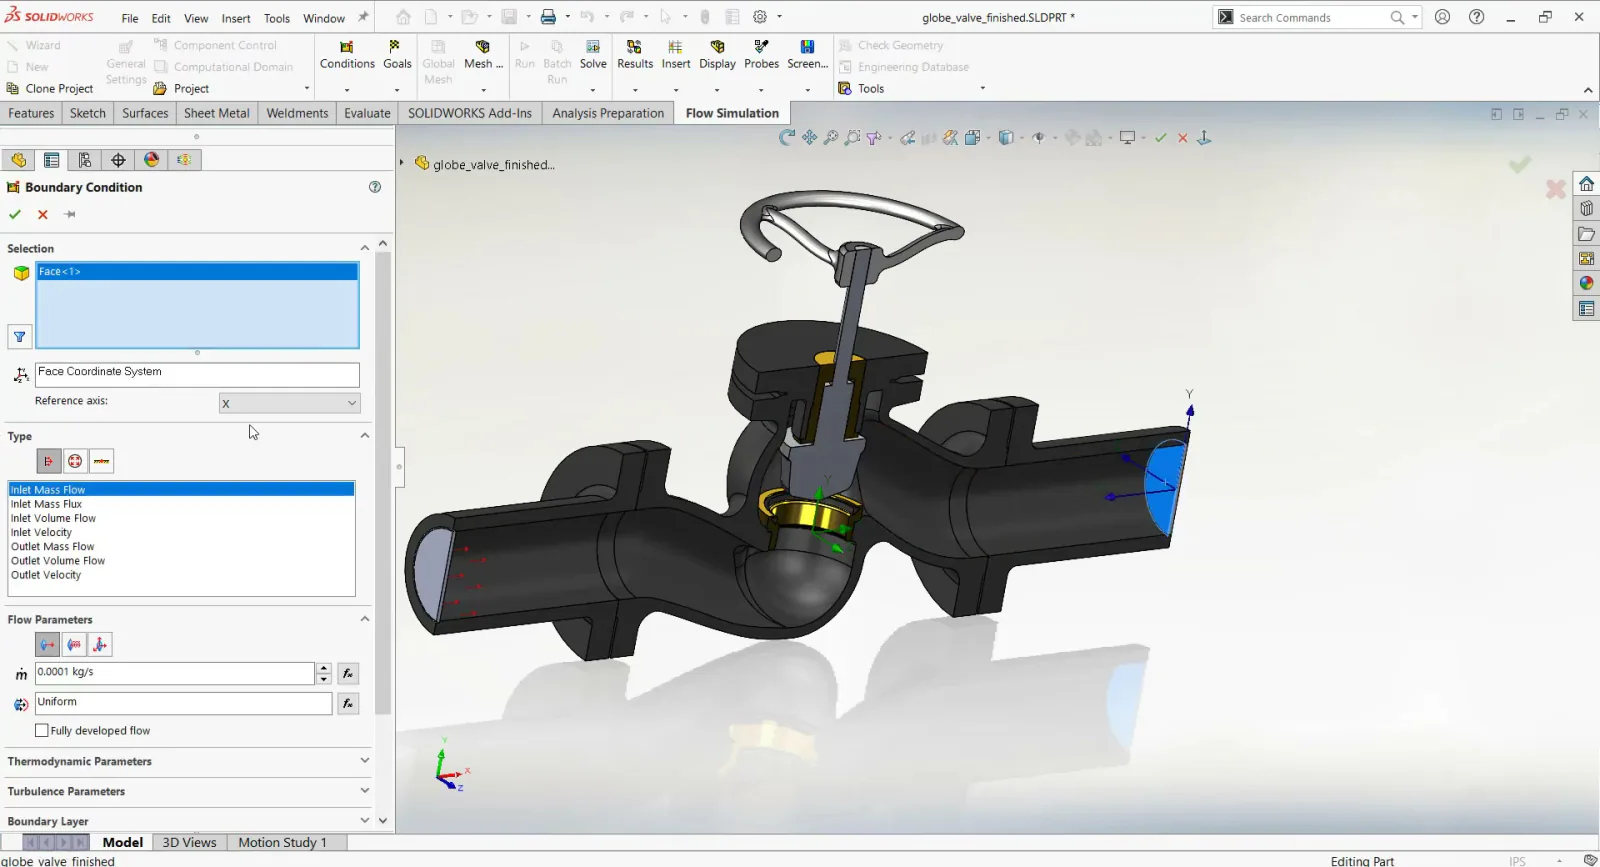Viewport: 1600px width, 867px height.
Task: Open the Flow Simulation analysis tree tab icon
Action: point(184,160)
